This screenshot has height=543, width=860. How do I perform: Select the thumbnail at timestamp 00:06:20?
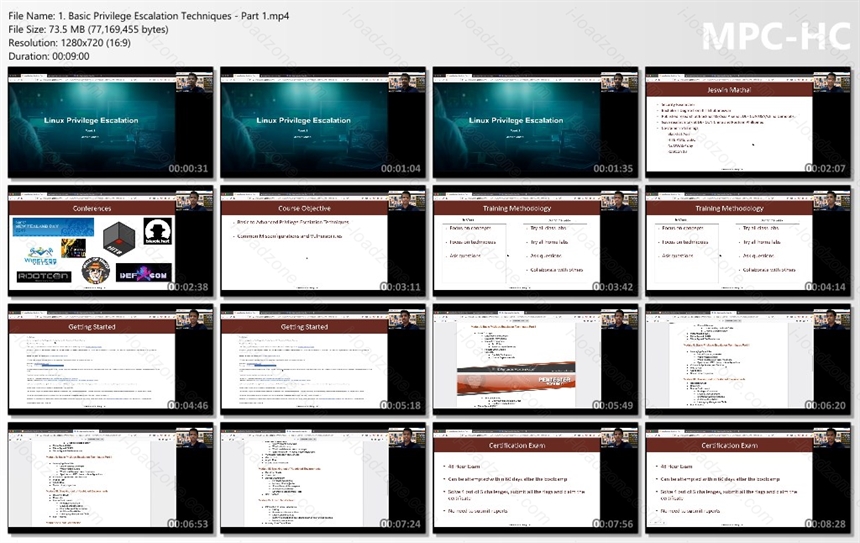pos(748,360)
